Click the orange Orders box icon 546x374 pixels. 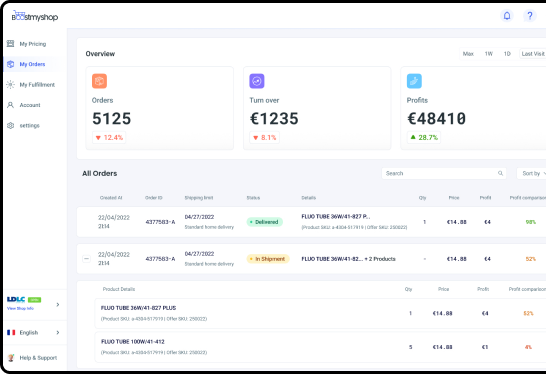point(99,81)
